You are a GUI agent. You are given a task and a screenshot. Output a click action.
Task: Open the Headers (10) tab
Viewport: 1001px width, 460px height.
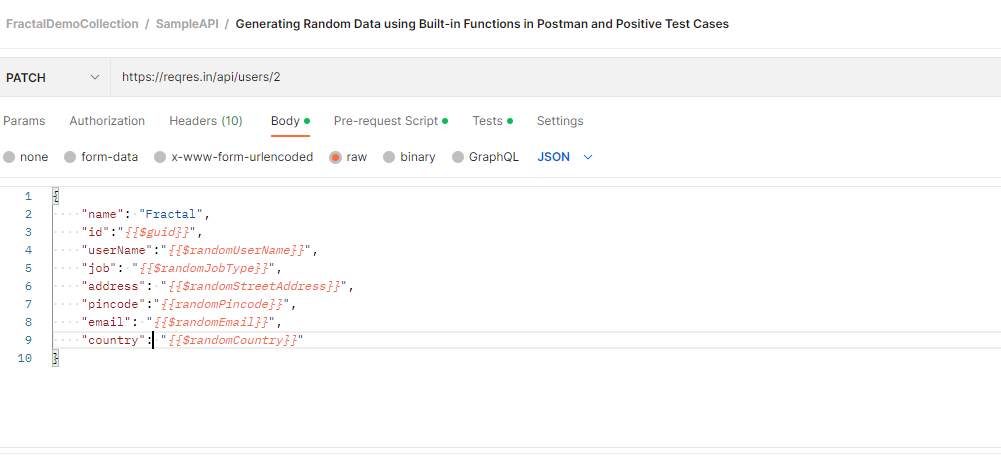206,121
